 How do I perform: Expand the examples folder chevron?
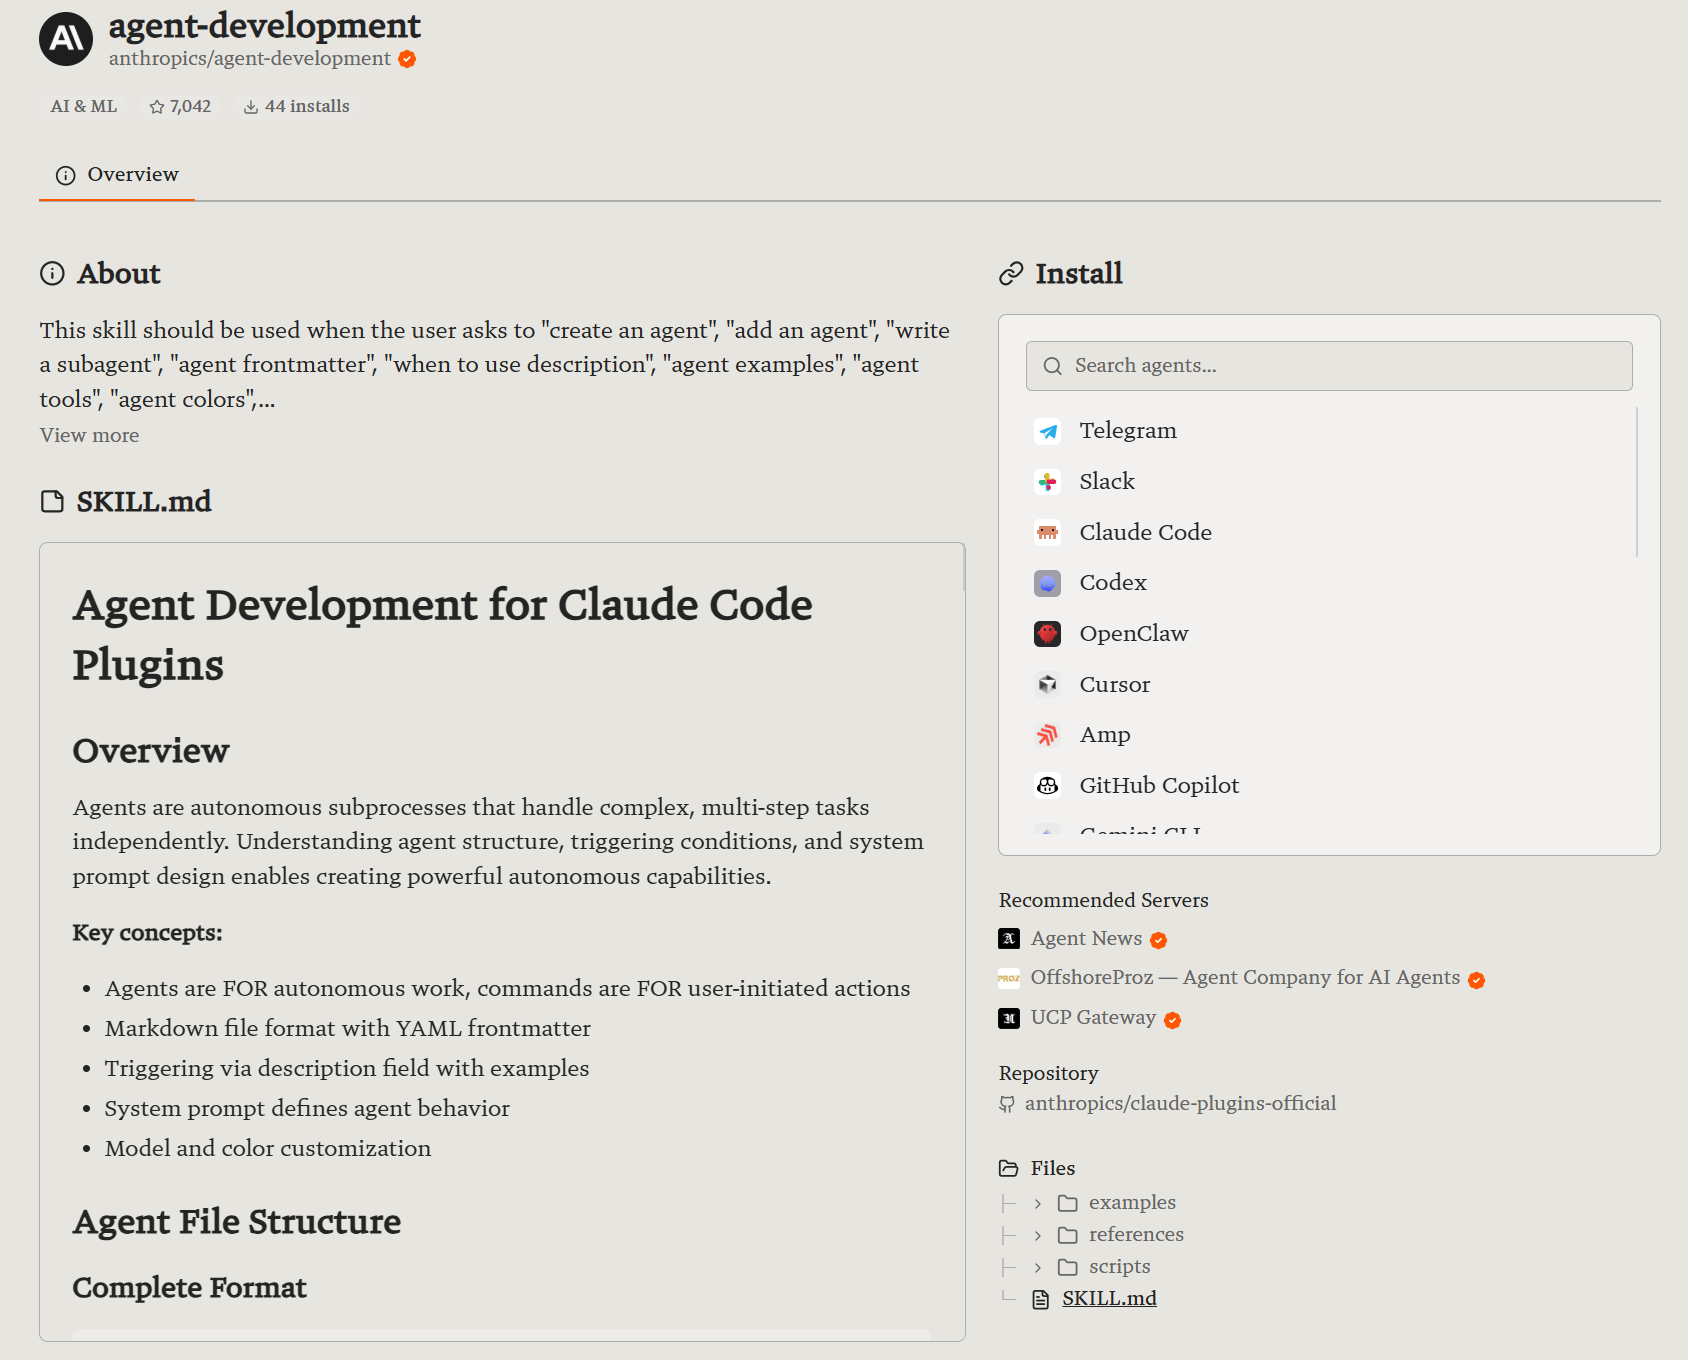click(x=1038, y=1203)
